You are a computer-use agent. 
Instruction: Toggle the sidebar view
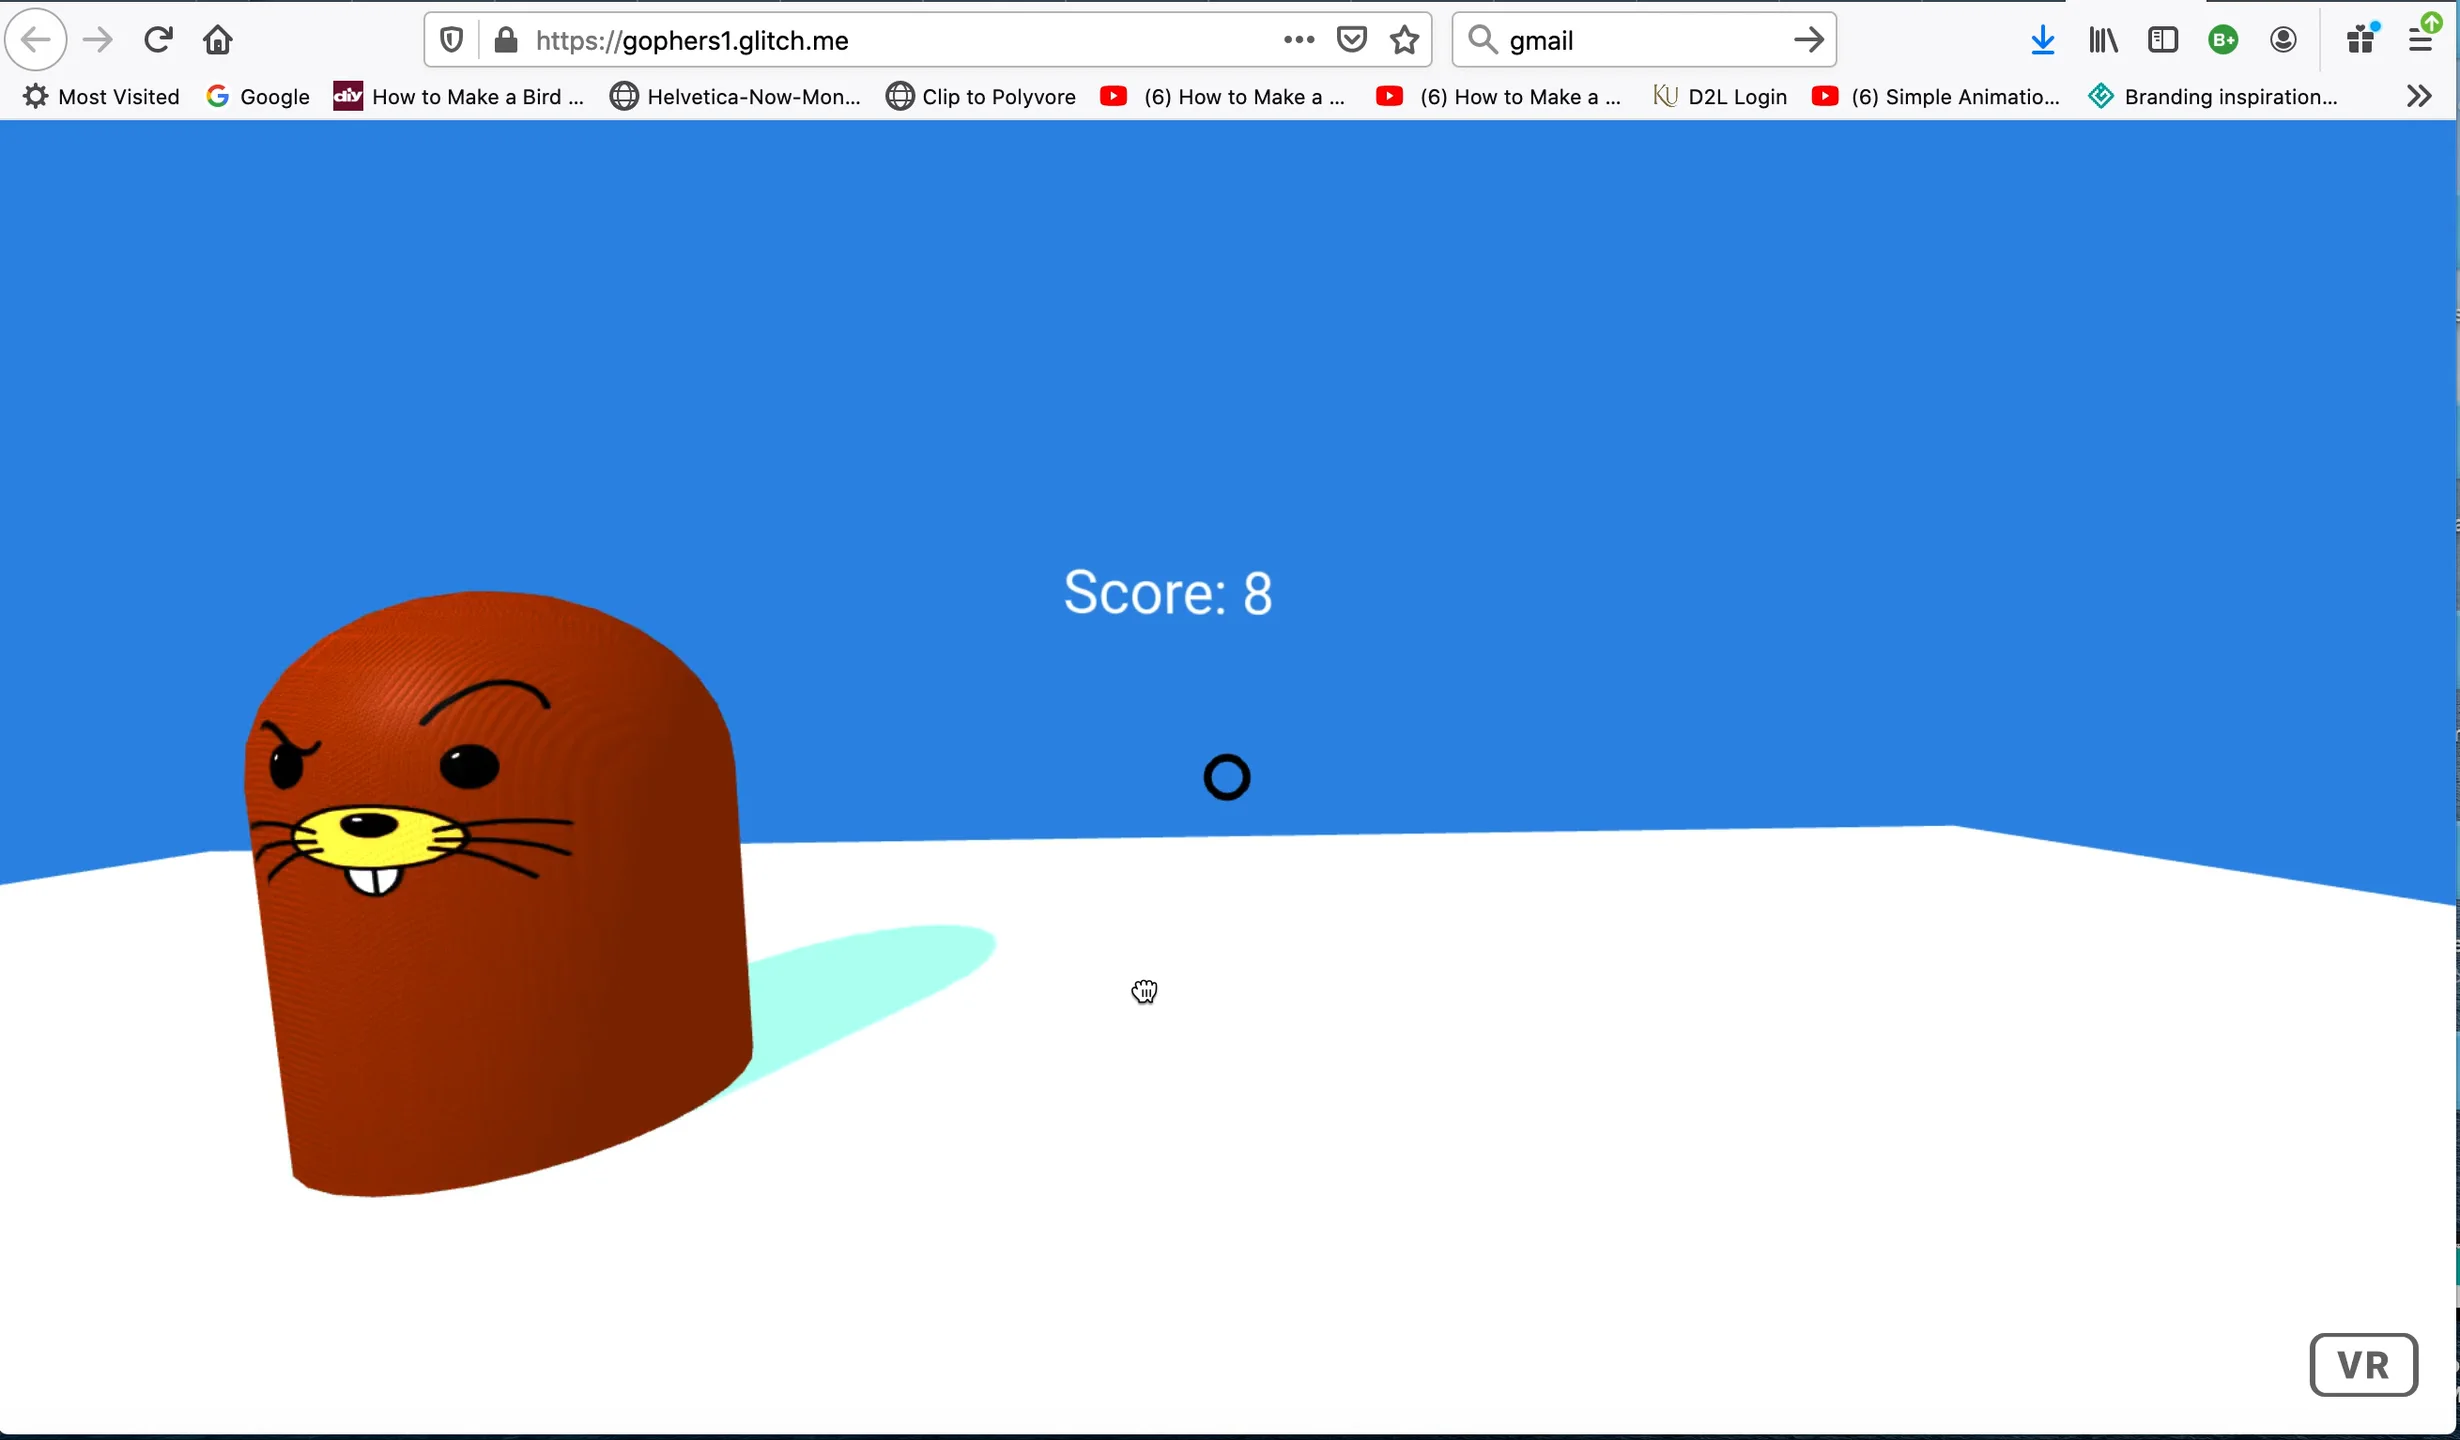click(2163, 40)
